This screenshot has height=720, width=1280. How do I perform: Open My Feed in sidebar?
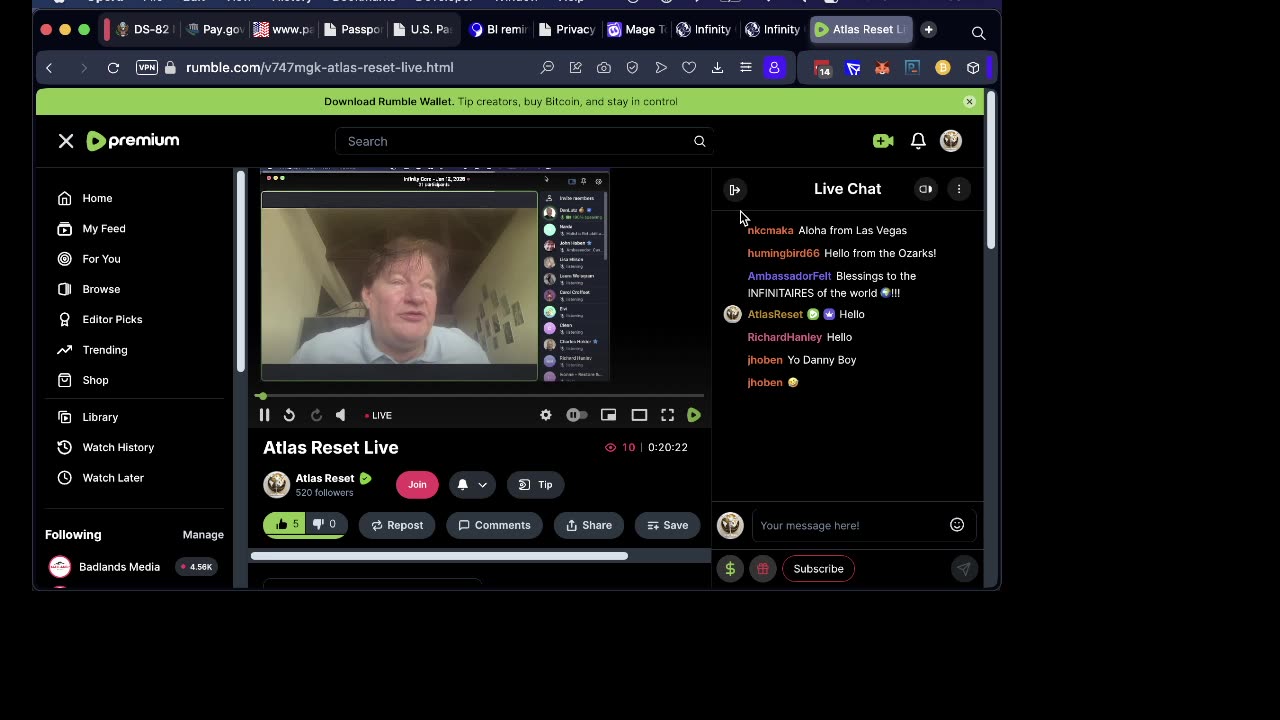pyautogui.click(x=104, y=228)
